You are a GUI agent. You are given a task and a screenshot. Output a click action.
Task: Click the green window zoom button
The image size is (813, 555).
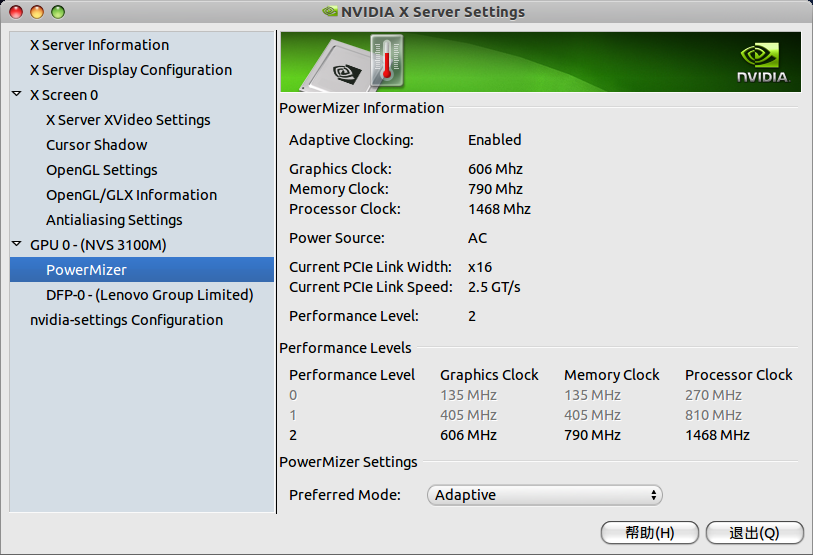click(58, 11)
